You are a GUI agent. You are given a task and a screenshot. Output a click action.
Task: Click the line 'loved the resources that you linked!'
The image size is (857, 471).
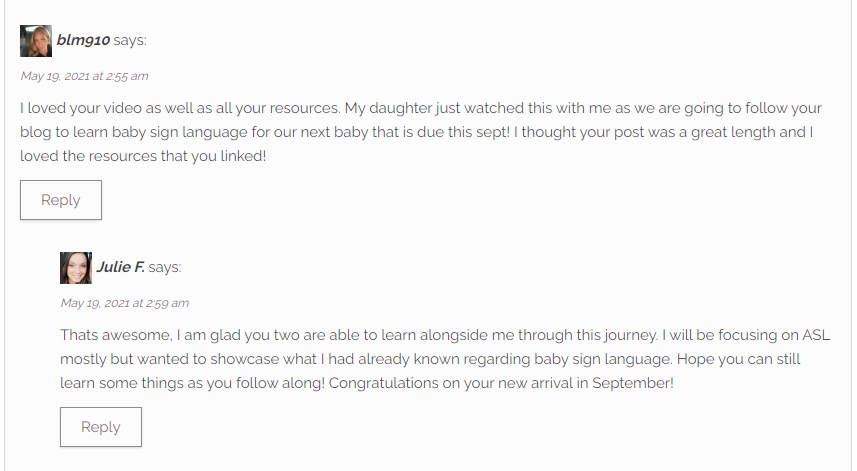pos(143,156)
